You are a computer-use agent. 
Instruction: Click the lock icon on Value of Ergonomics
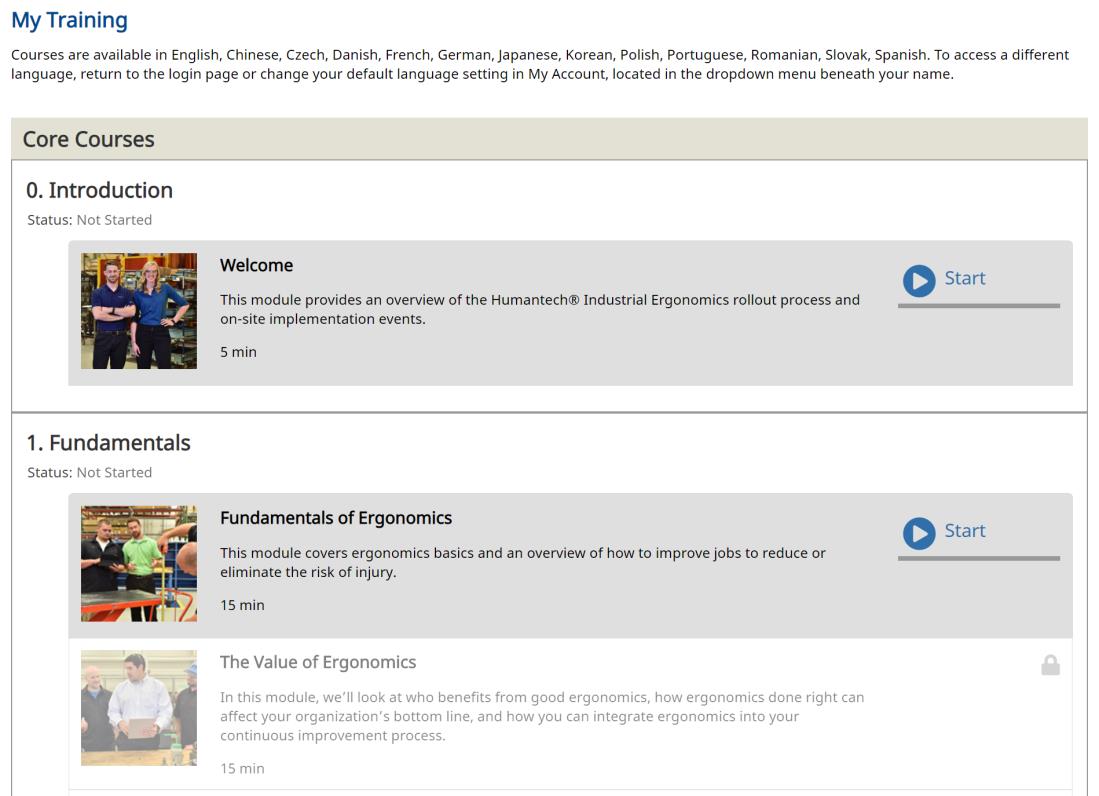click(1050, 664)
